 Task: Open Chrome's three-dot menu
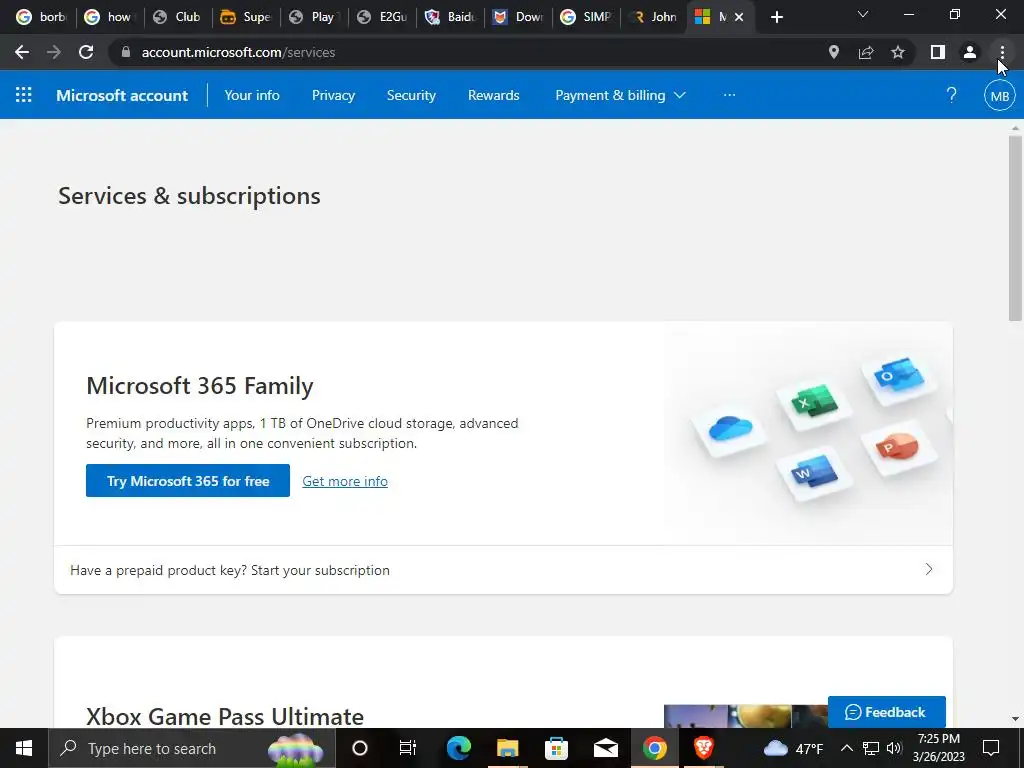coord(1002,52)
